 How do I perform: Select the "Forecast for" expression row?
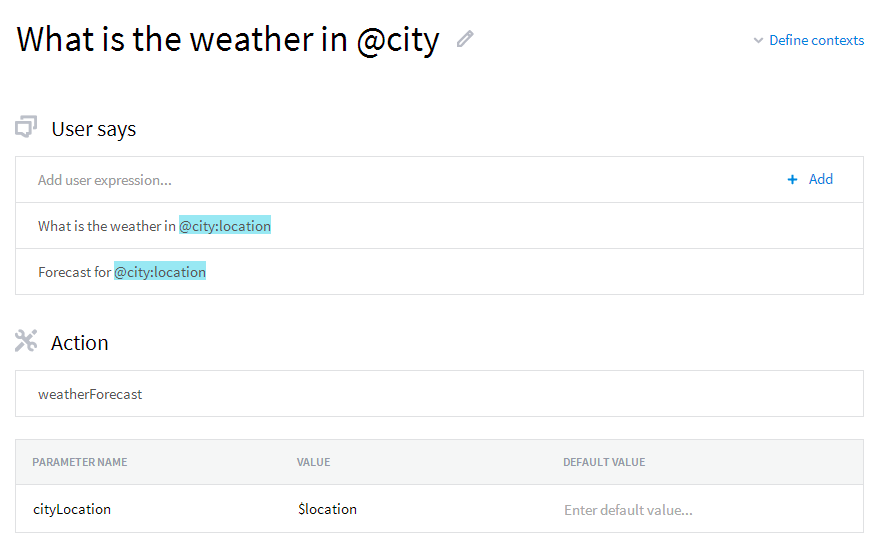click(x=440, y=272)
